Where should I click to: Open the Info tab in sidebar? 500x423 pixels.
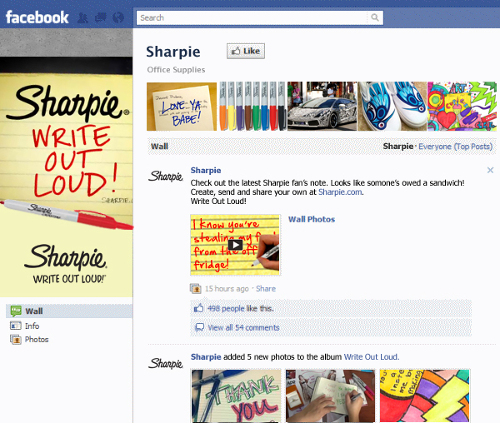click(32, 326)
